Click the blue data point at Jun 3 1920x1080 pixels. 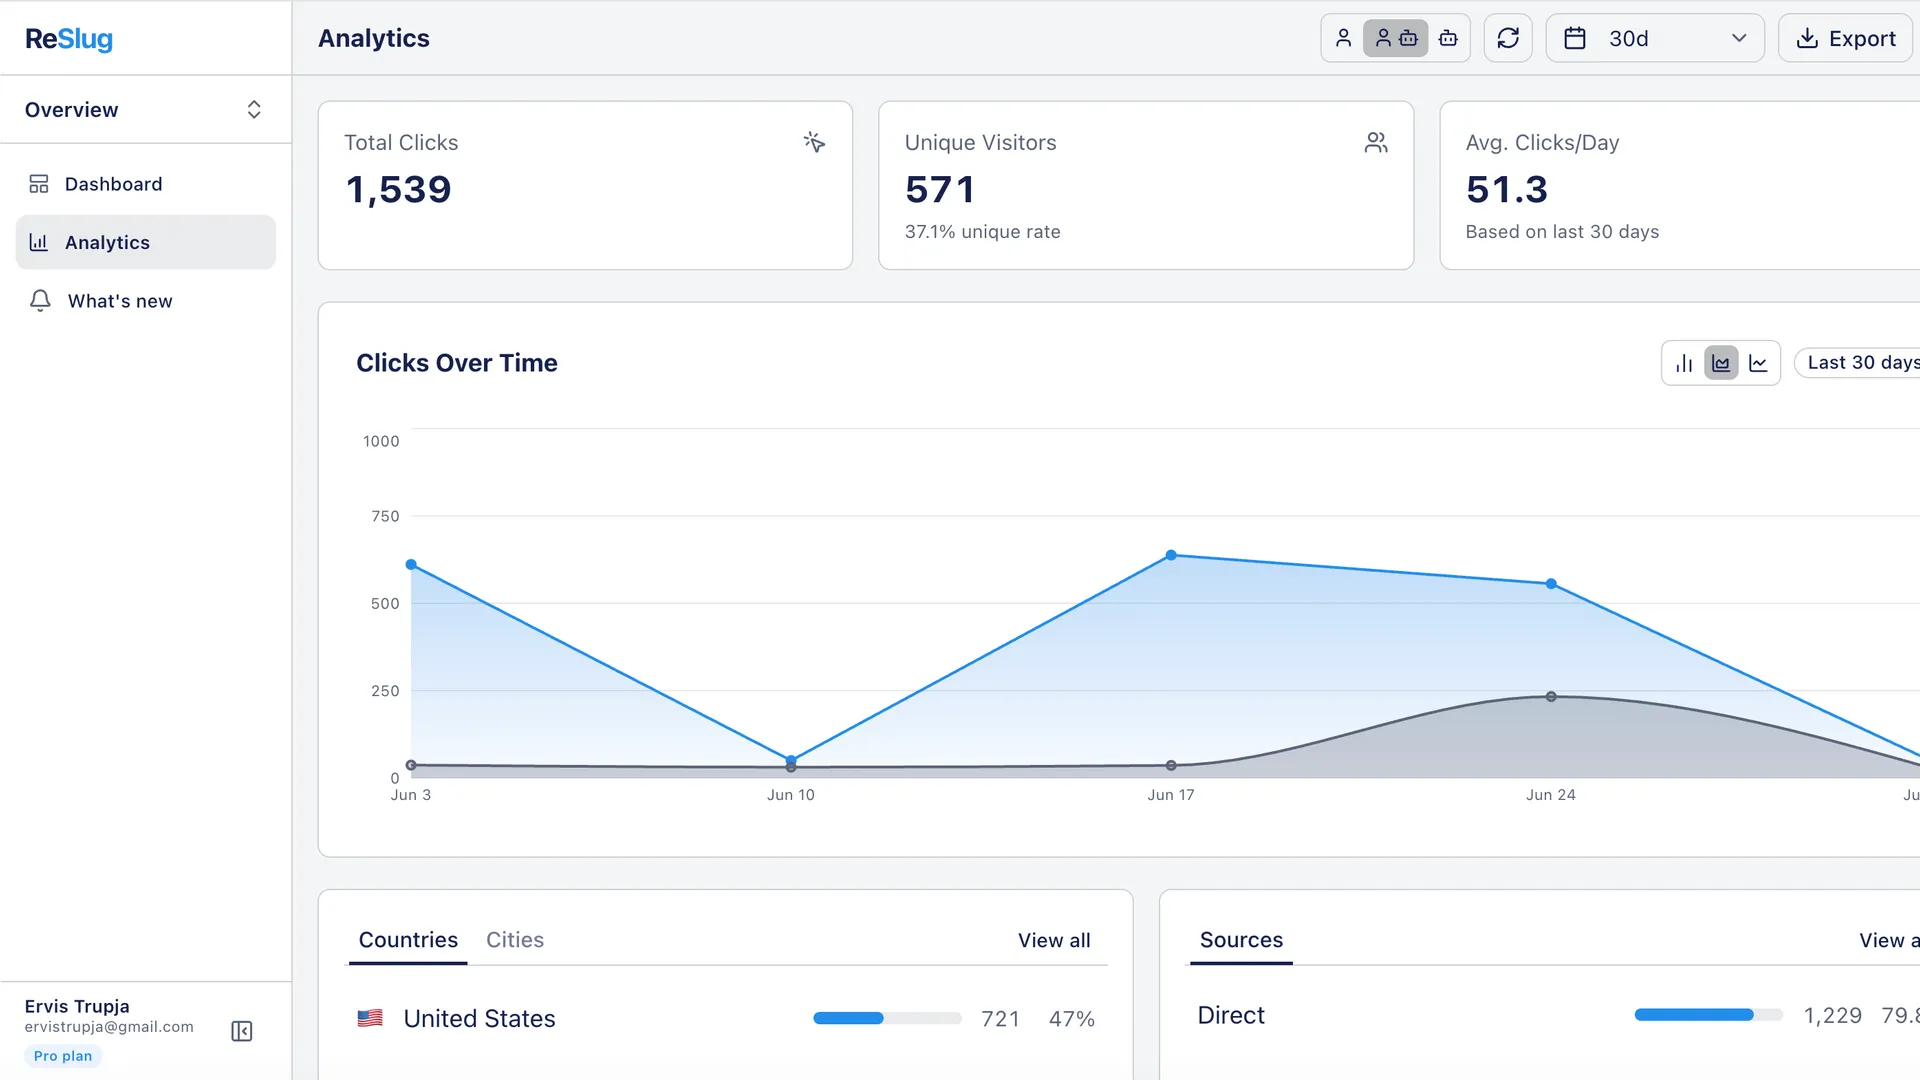pos(411,565)
